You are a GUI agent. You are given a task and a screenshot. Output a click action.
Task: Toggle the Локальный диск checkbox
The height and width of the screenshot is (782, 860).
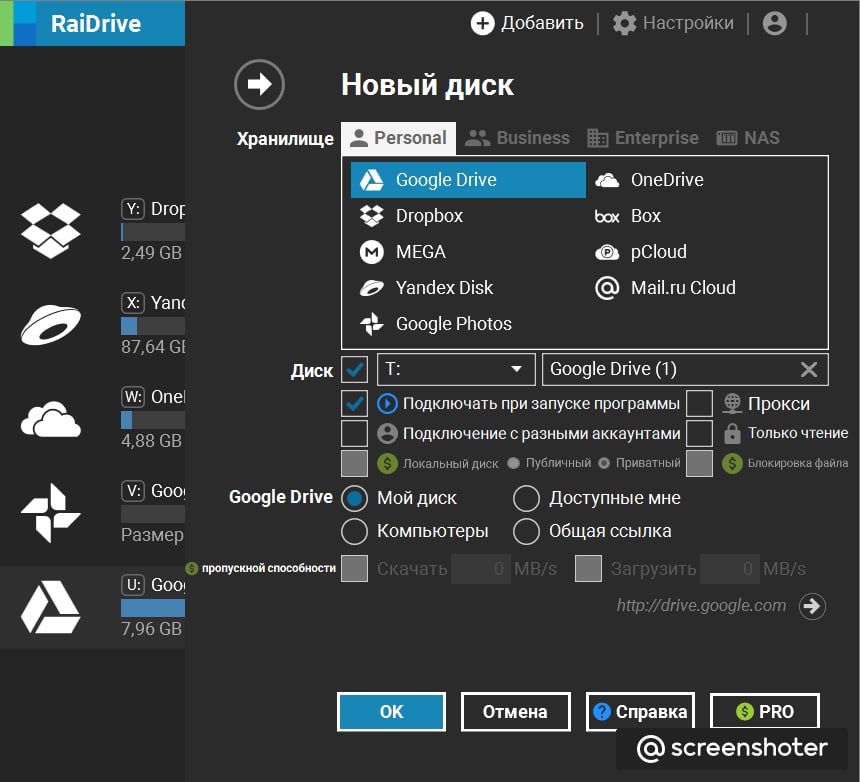pos(354,463)
